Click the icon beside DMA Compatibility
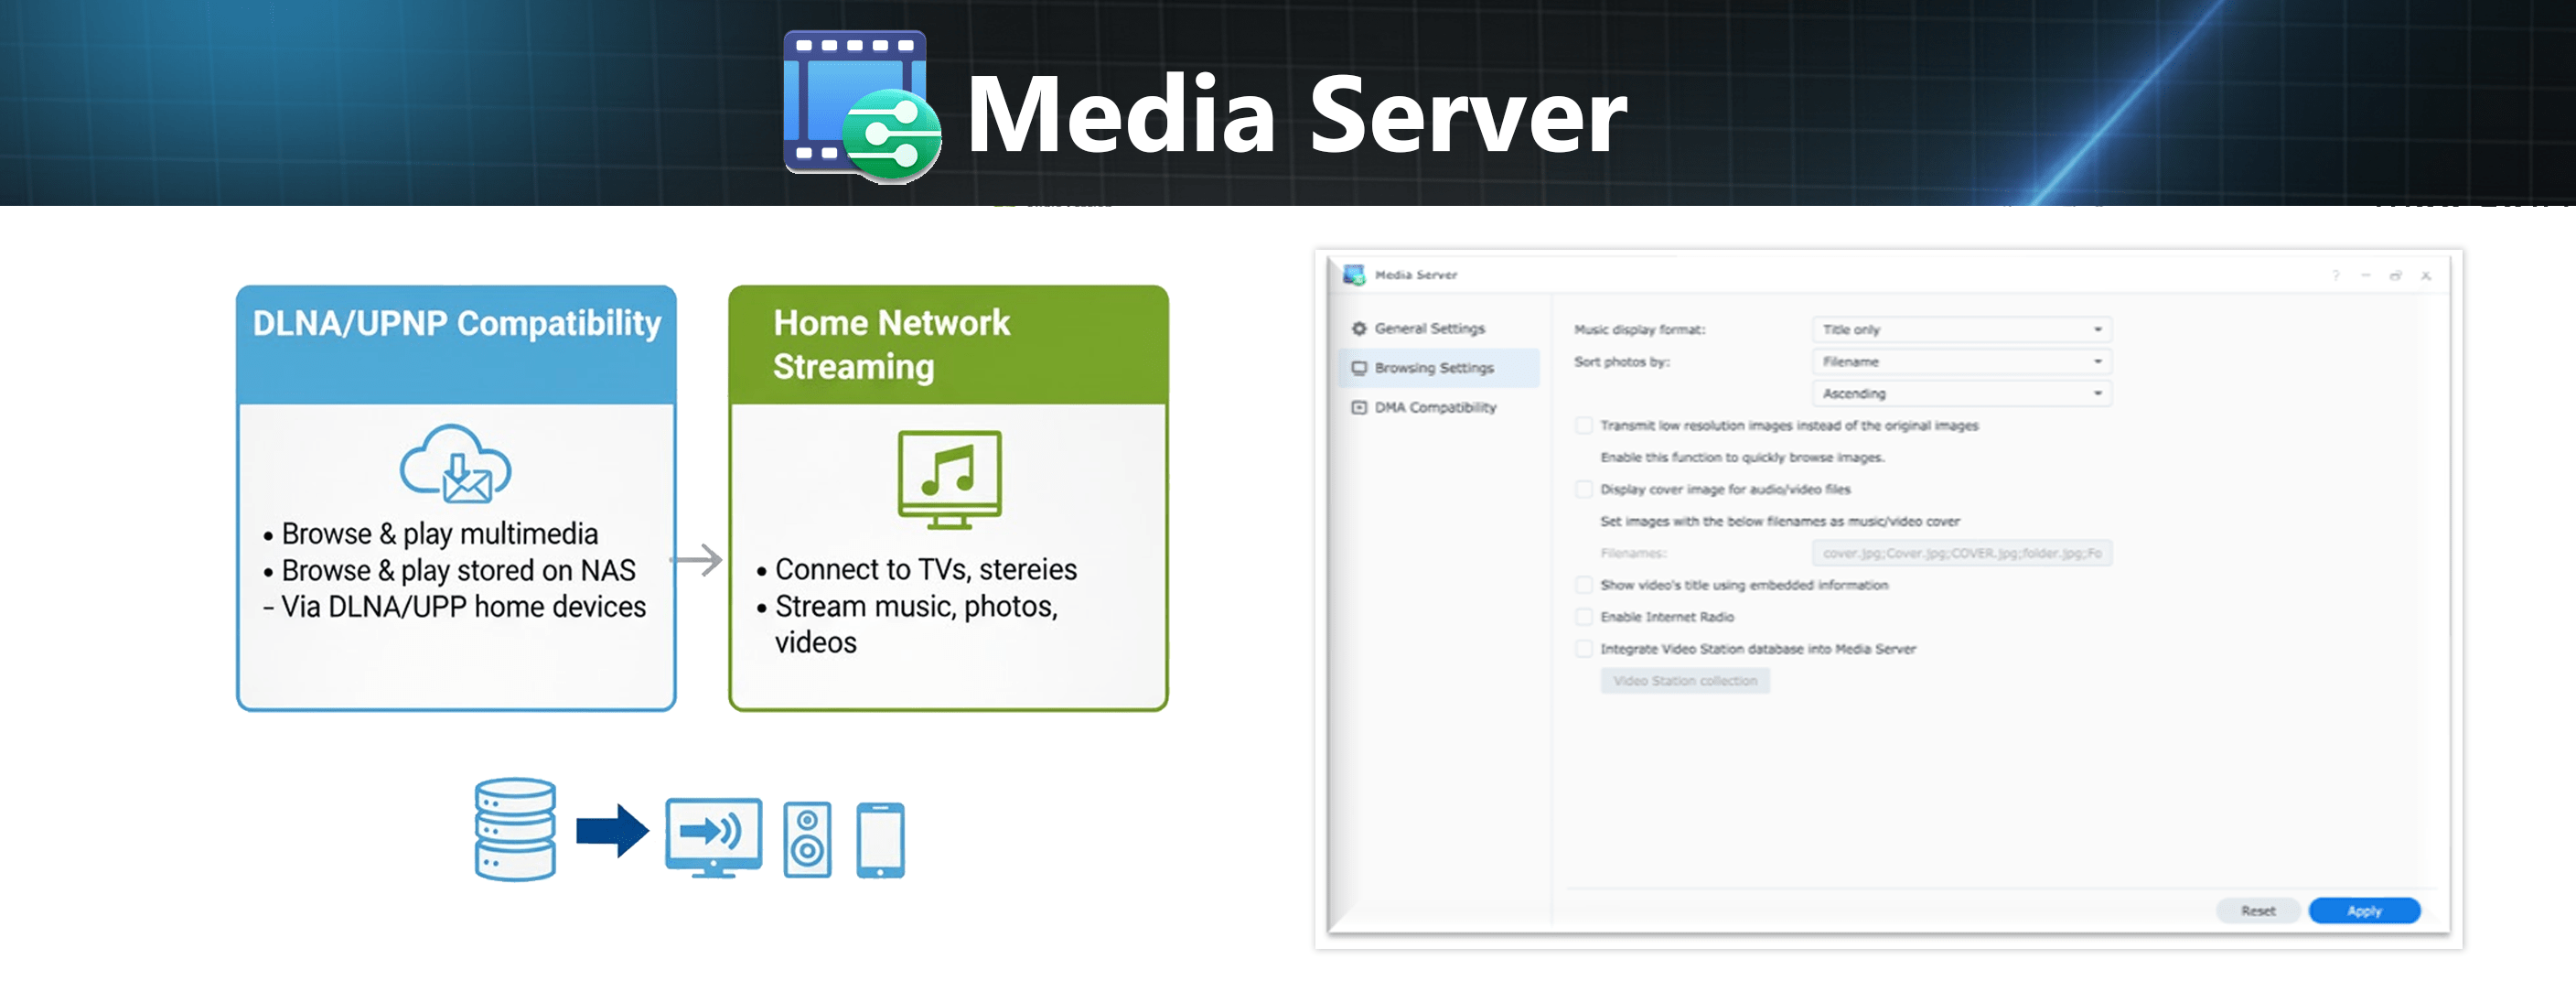 tap(1358, 407)
